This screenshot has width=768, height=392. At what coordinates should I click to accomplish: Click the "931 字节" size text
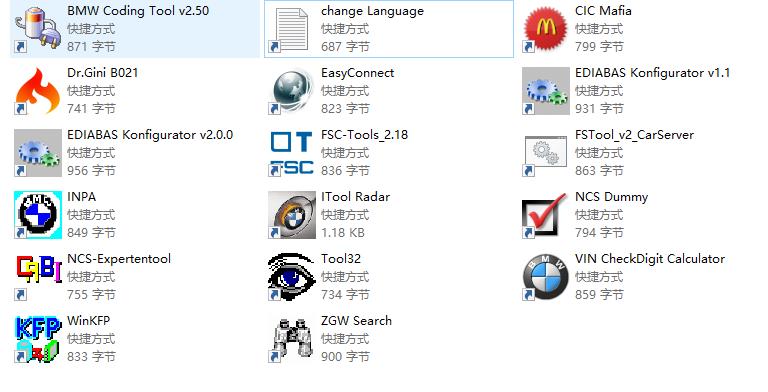pyautogui.click(x=599, y=108)
